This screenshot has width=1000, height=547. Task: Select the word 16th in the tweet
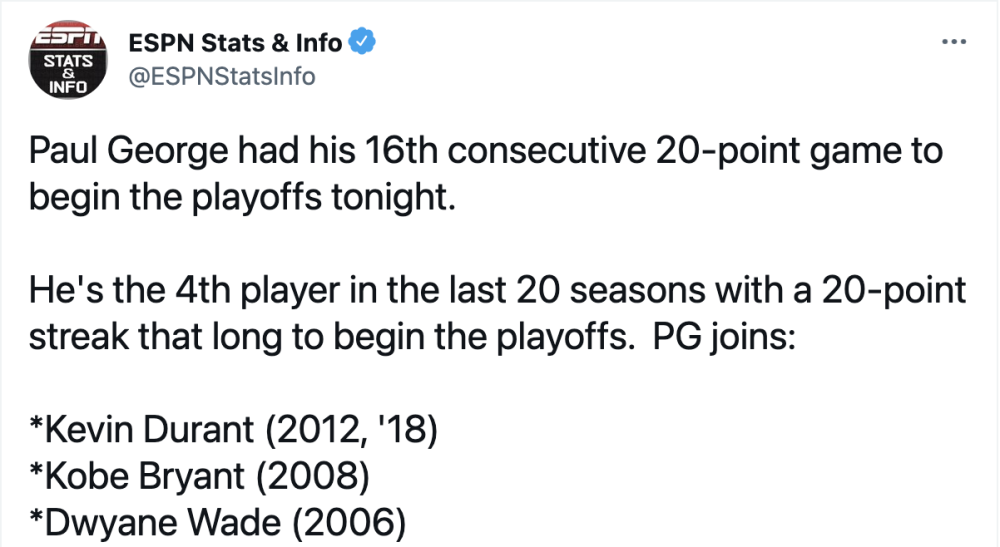tap(401, 151)
